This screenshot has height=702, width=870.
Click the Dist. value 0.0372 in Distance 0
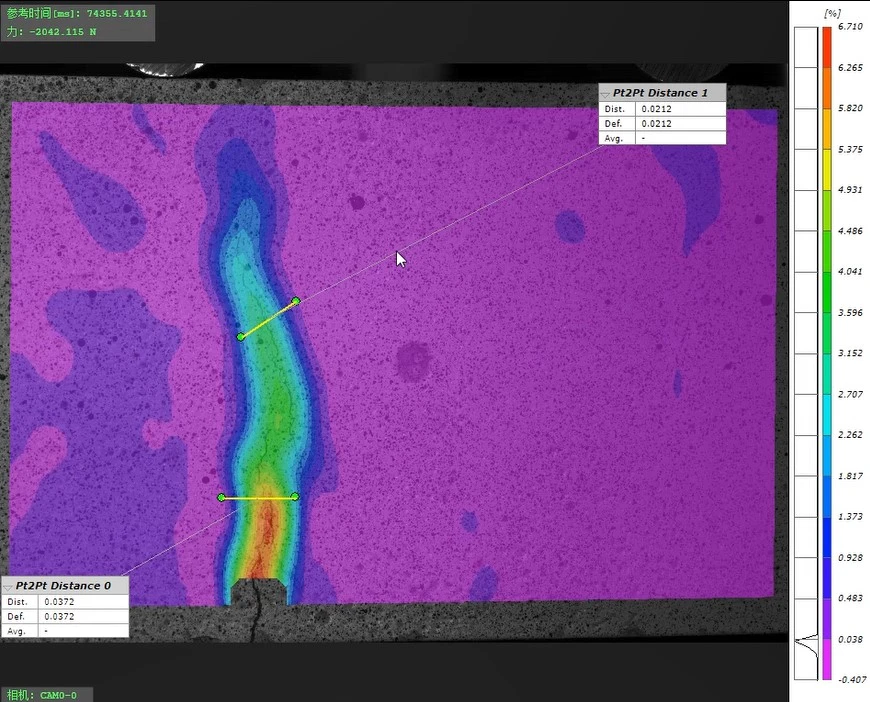(x=84, y=602)
